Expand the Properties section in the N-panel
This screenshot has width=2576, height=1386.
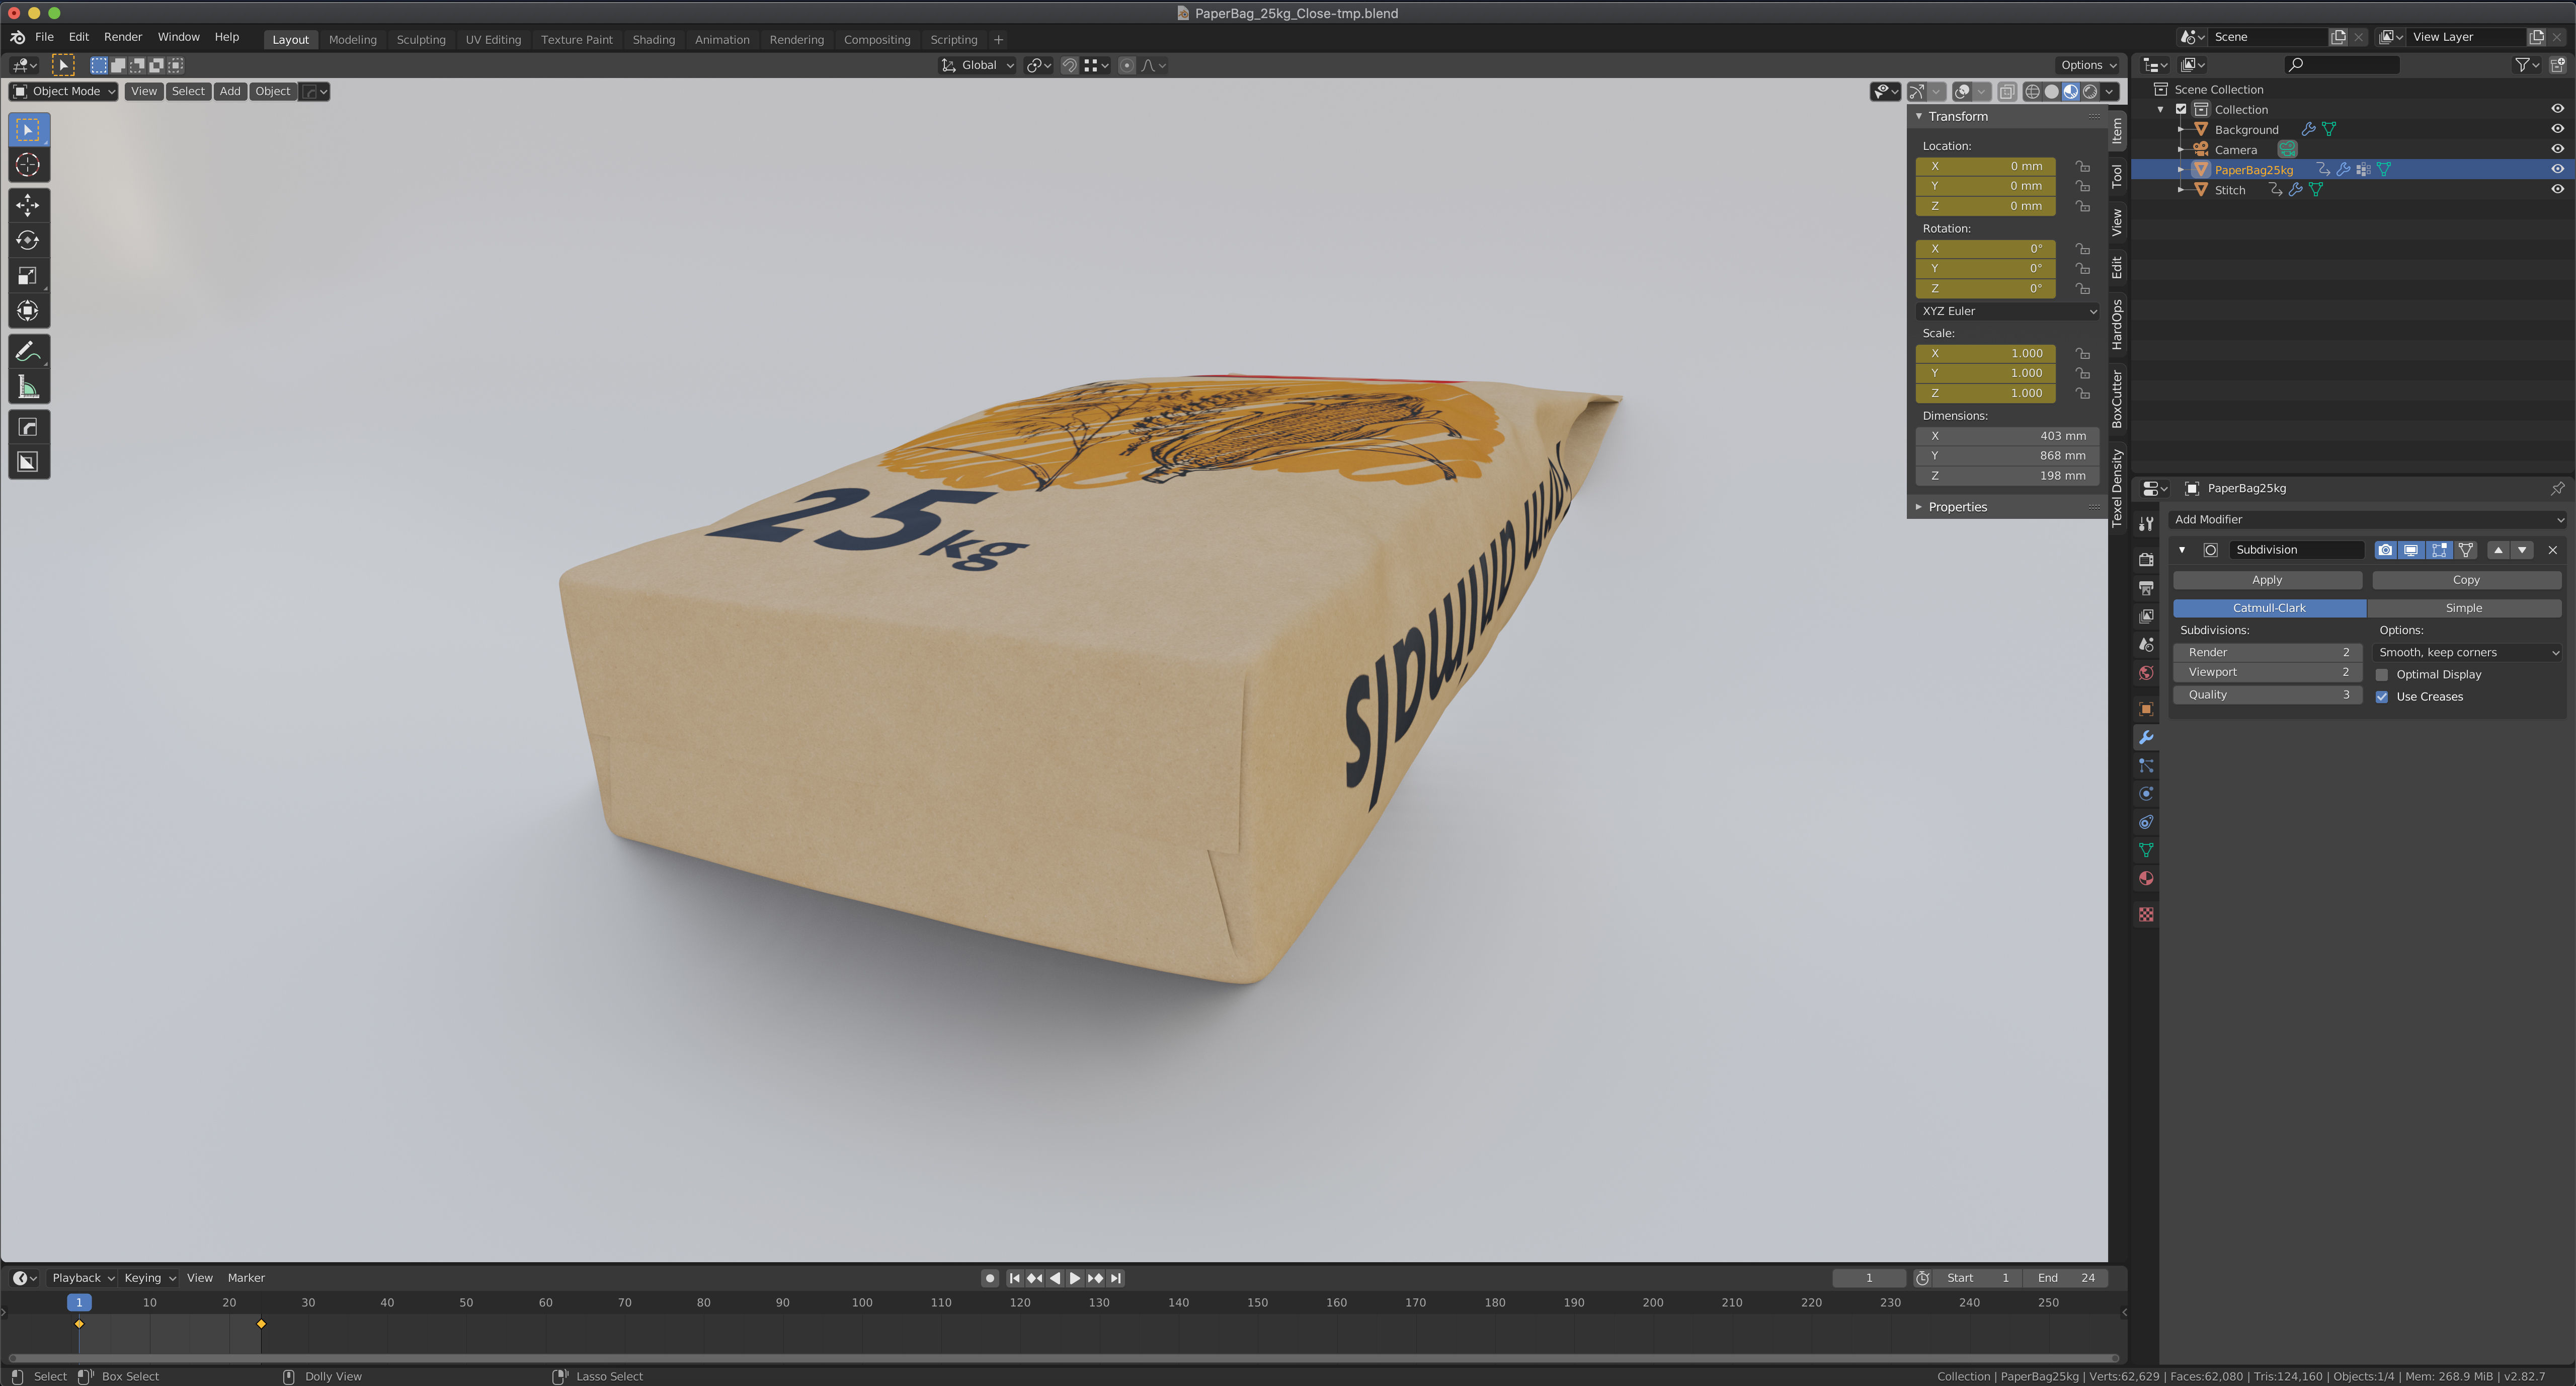coord(1956,506)
